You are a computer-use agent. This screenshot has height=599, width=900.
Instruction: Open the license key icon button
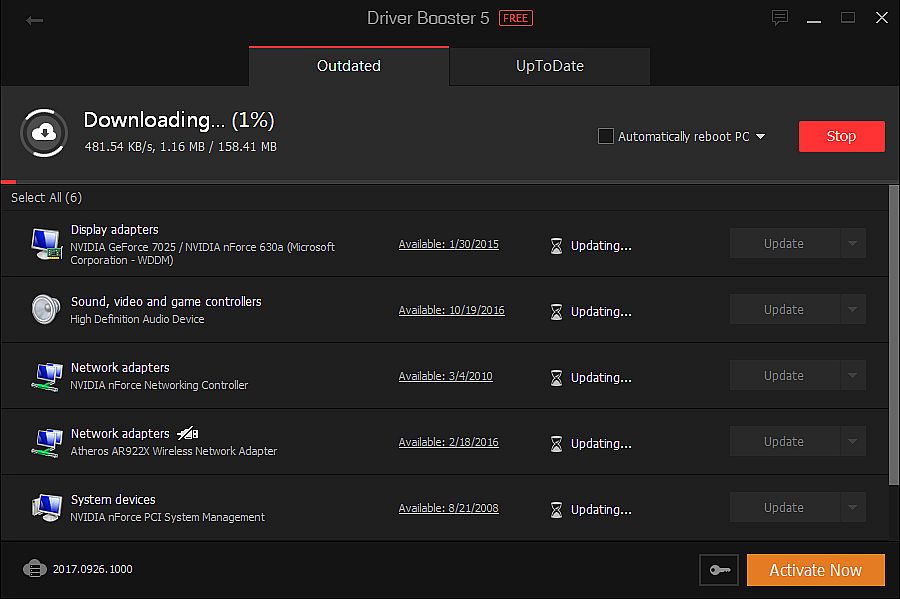coord(719,570)
